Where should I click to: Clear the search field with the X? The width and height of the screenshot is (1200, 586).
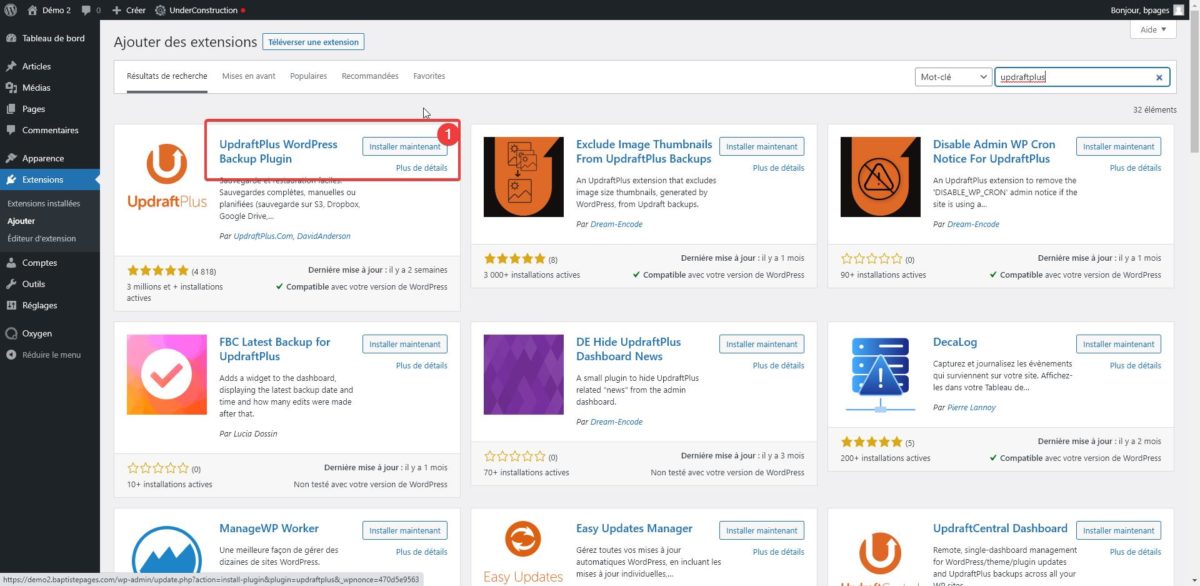click(x=1160, y=77)
